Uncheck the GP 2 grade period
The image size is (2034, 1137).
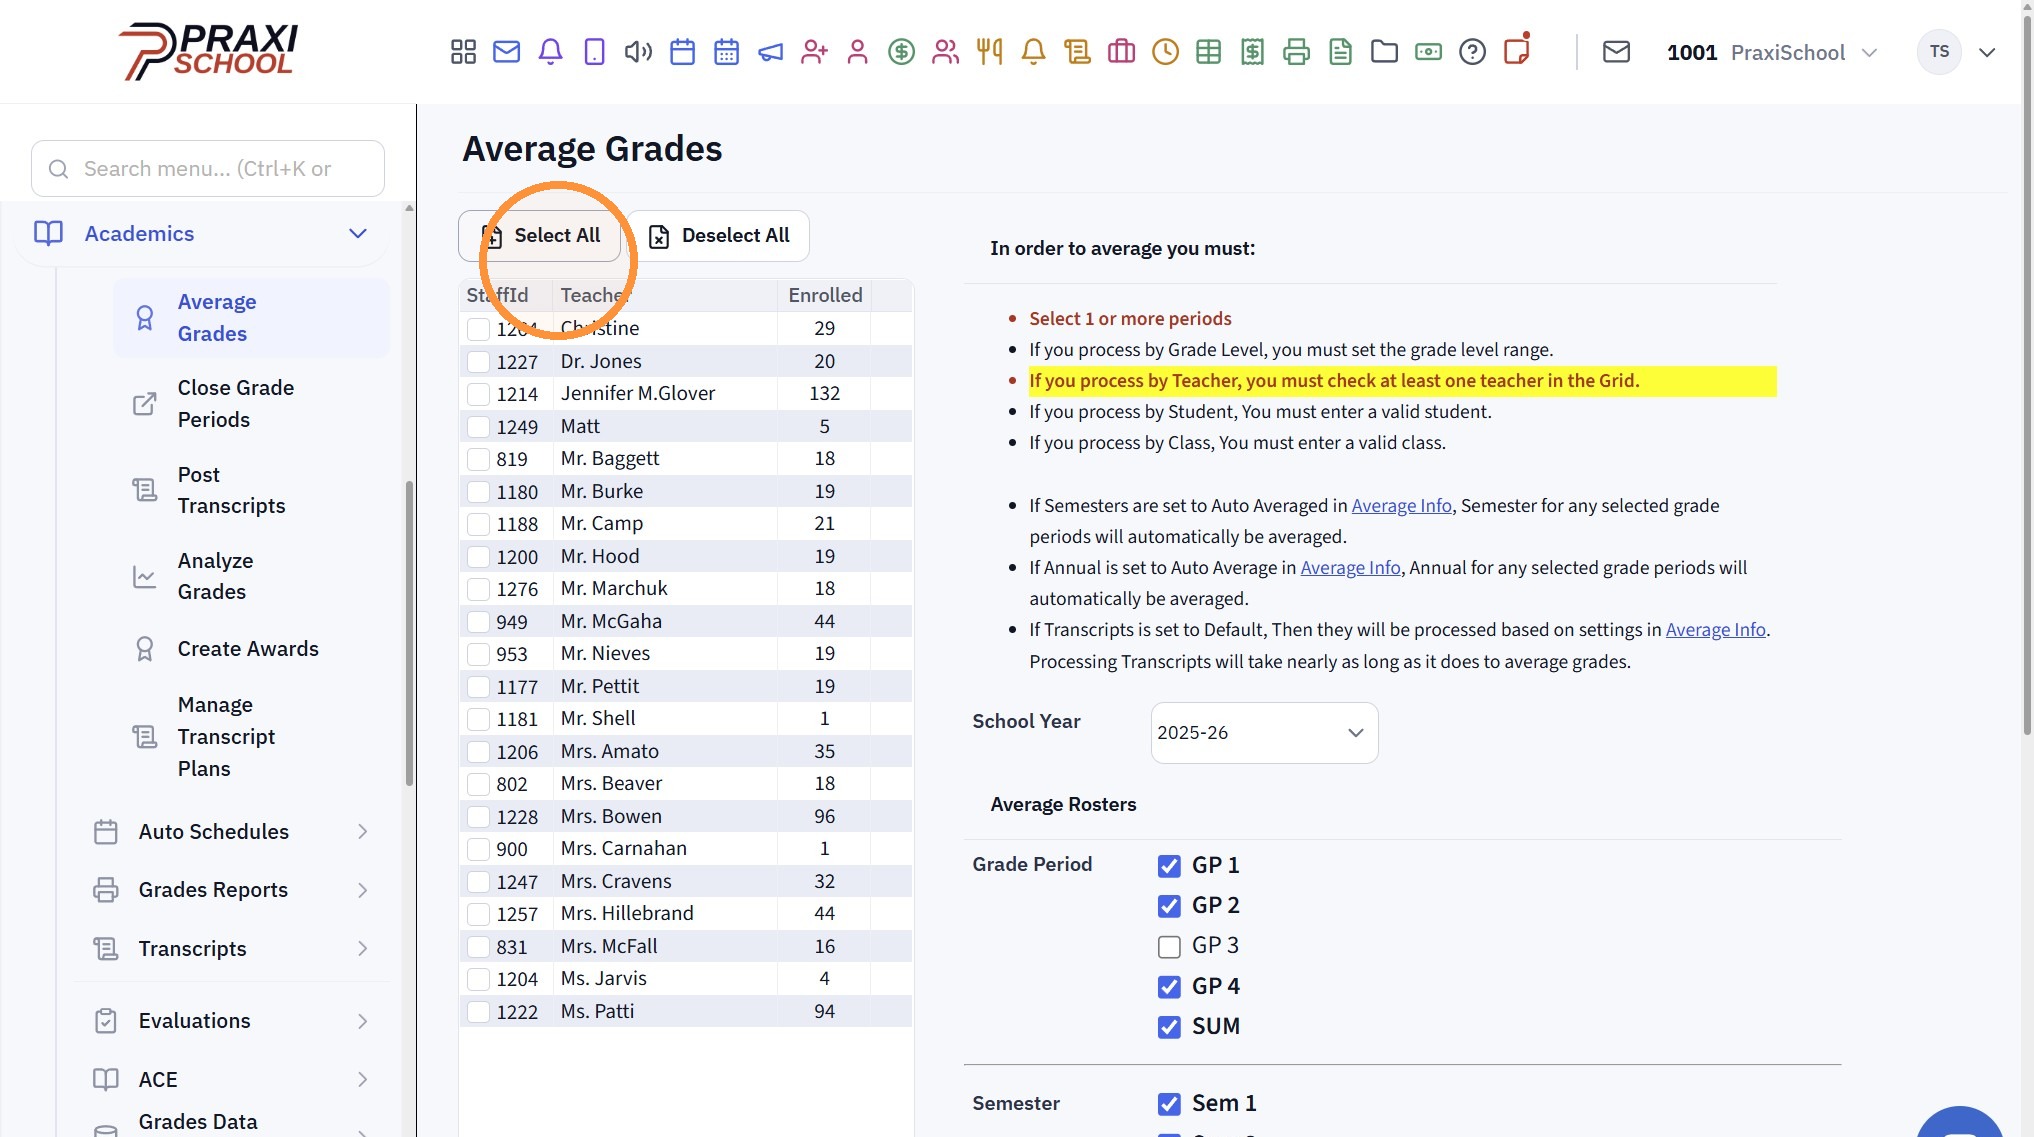point(1169,906)
